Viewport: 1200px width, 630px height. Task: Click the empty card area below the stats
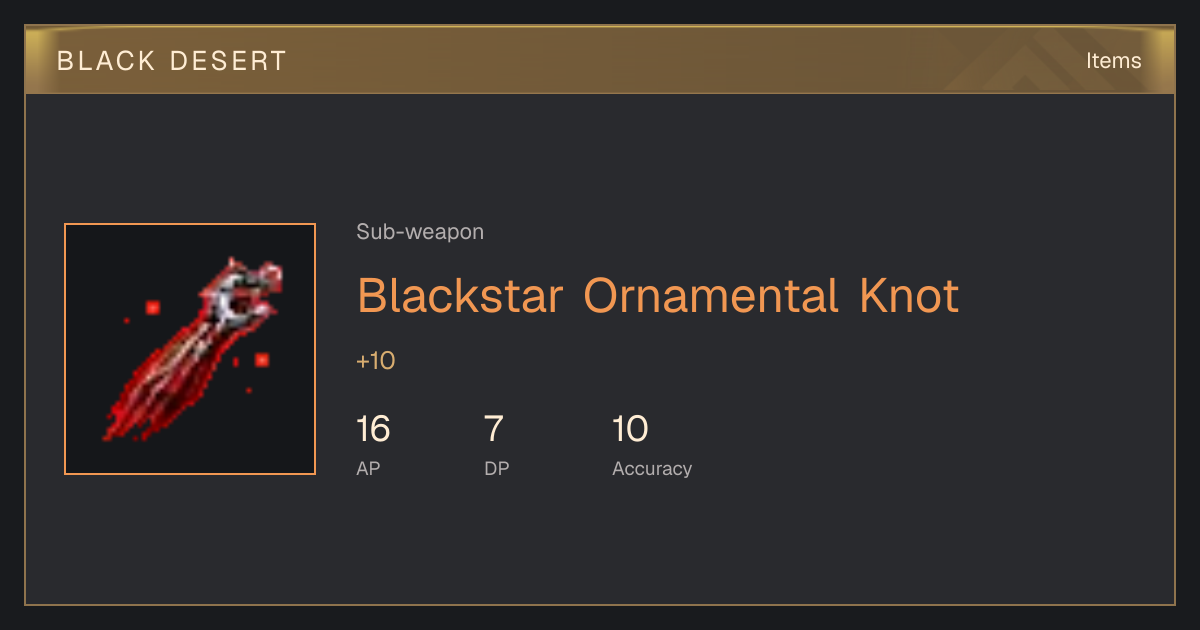[x=600, y=545]
